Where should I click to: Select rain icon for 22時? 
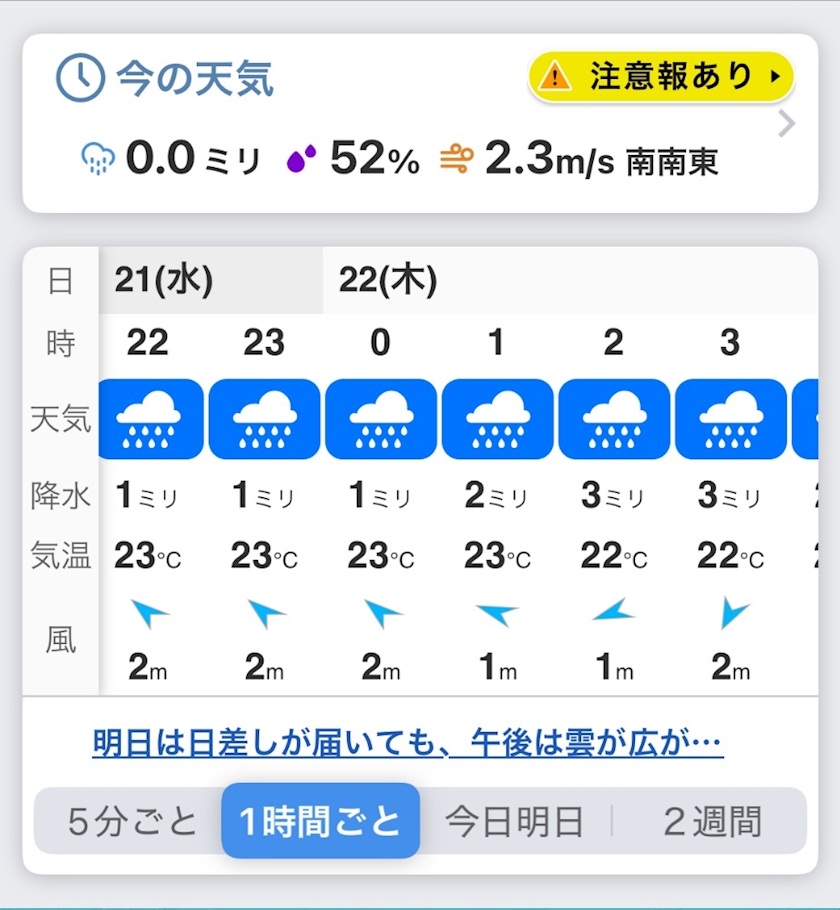[150, 419]
